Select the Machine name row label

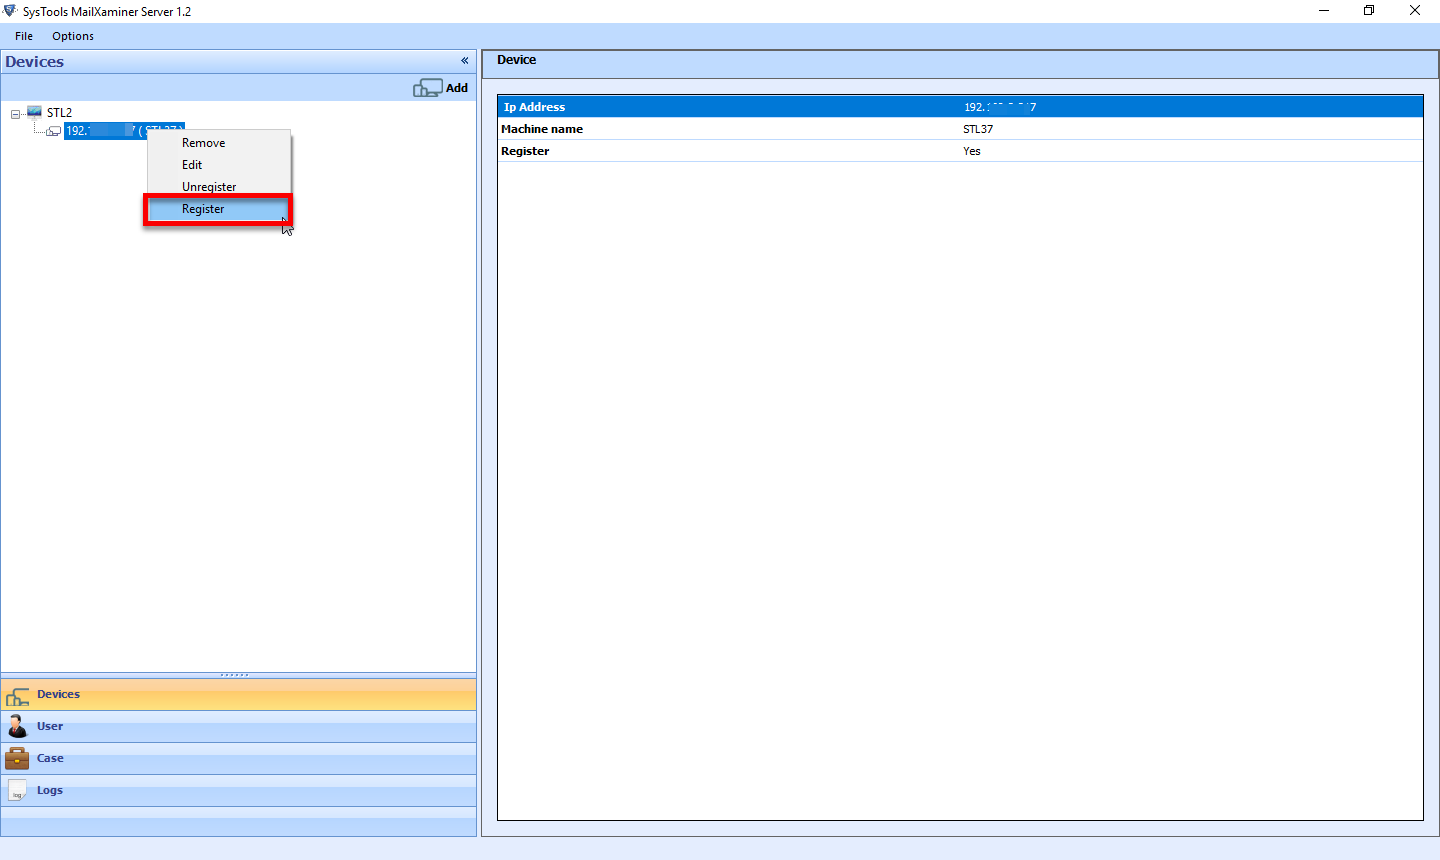pos(542,129)
